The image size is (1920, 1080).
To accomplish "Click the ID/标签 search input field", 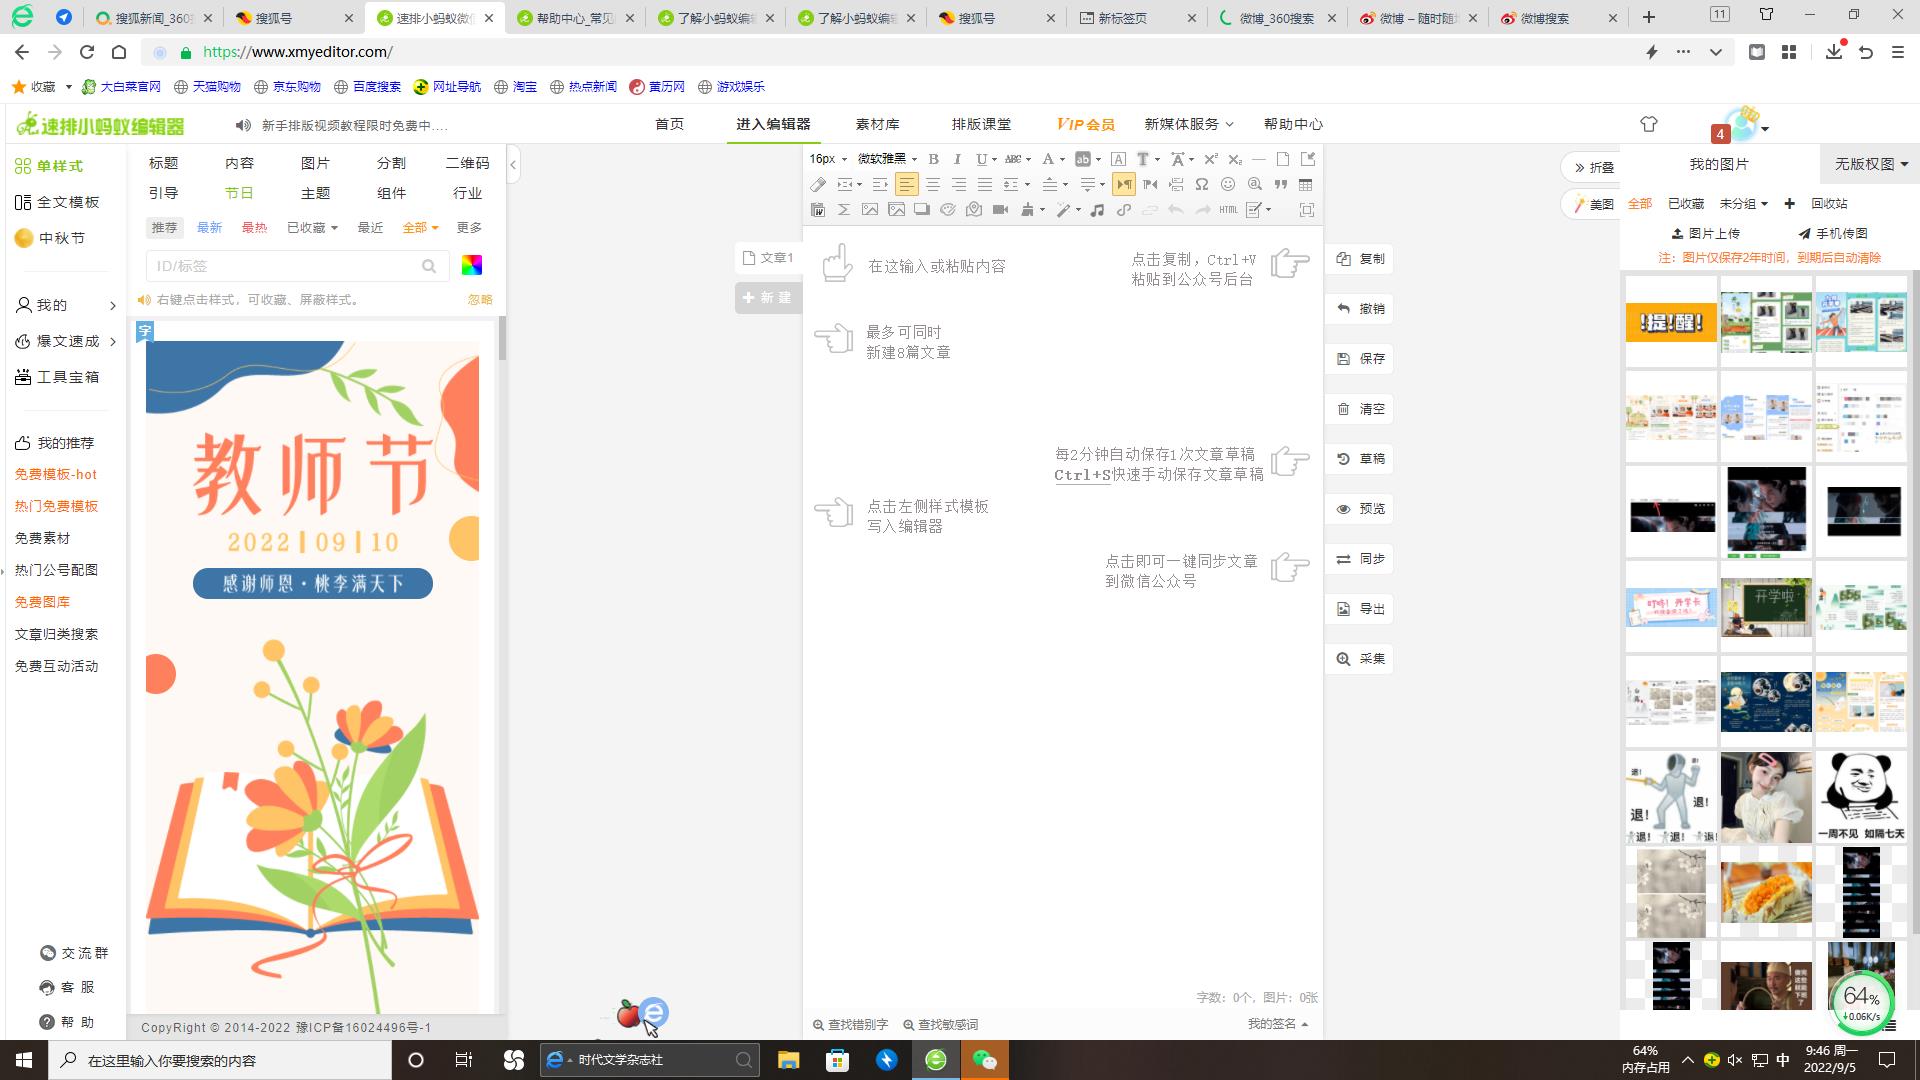I will 285,266.
